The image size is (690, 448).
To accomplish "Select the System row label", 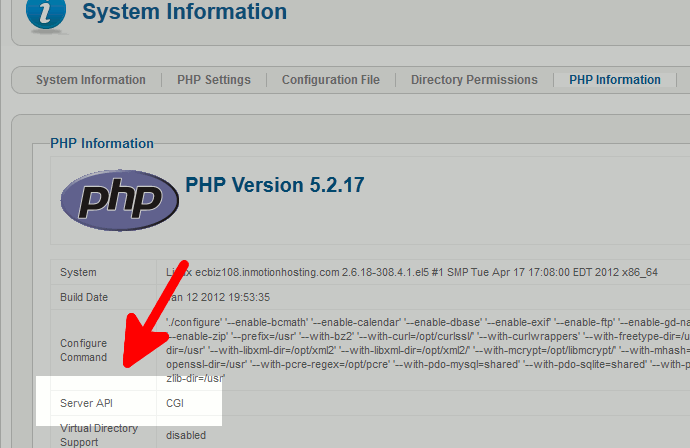I will coord(78,272).
